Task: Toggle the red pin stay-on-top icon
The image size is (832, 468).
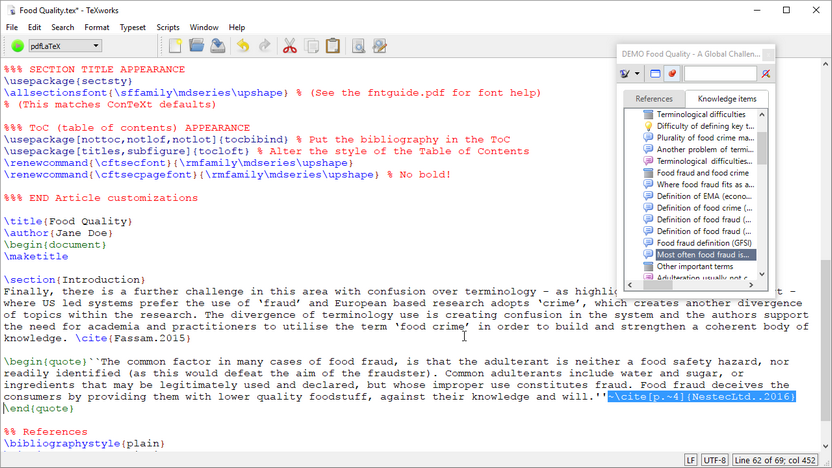Action: 672,74
